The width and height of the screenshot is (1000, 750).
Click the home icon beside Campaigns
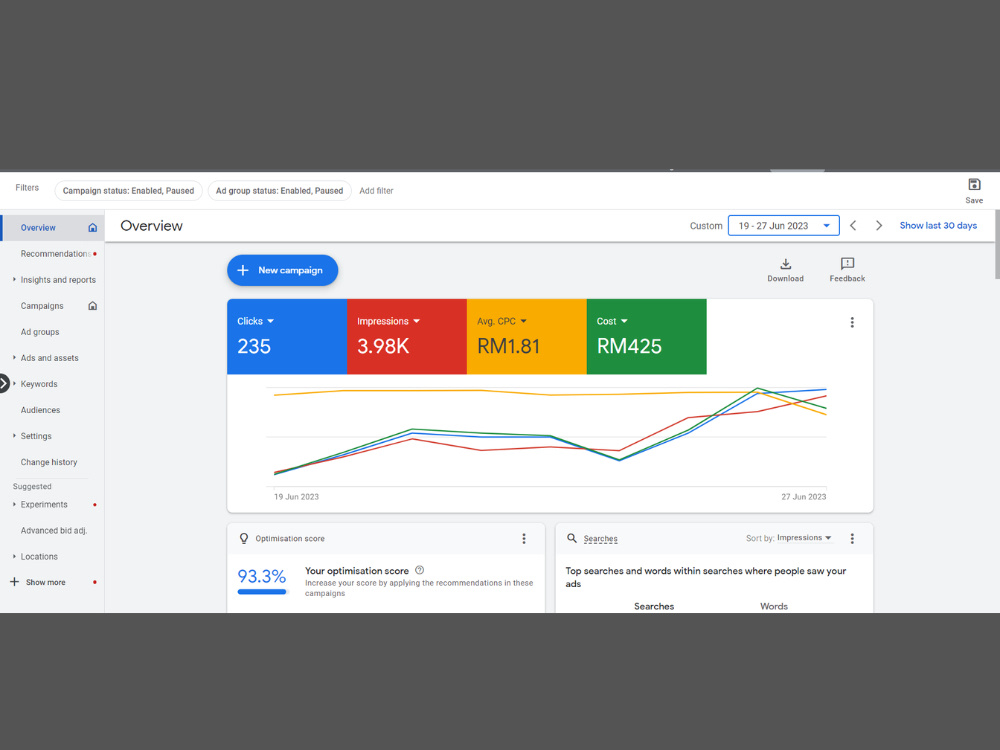click(92, 305)
